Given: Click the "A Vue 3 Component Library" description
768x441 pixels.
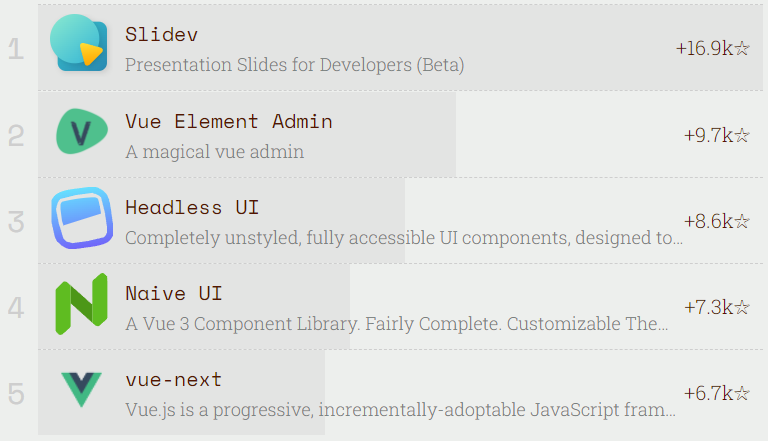Looking at the screenshot, I should (x=397, y=324).
